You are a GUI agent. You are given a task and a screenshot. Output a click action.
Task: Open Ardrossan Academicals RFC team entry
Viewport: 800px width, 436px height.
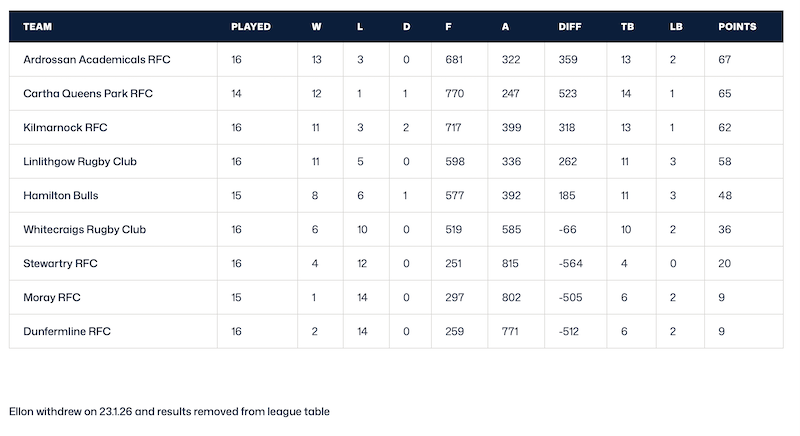(97, 60)
